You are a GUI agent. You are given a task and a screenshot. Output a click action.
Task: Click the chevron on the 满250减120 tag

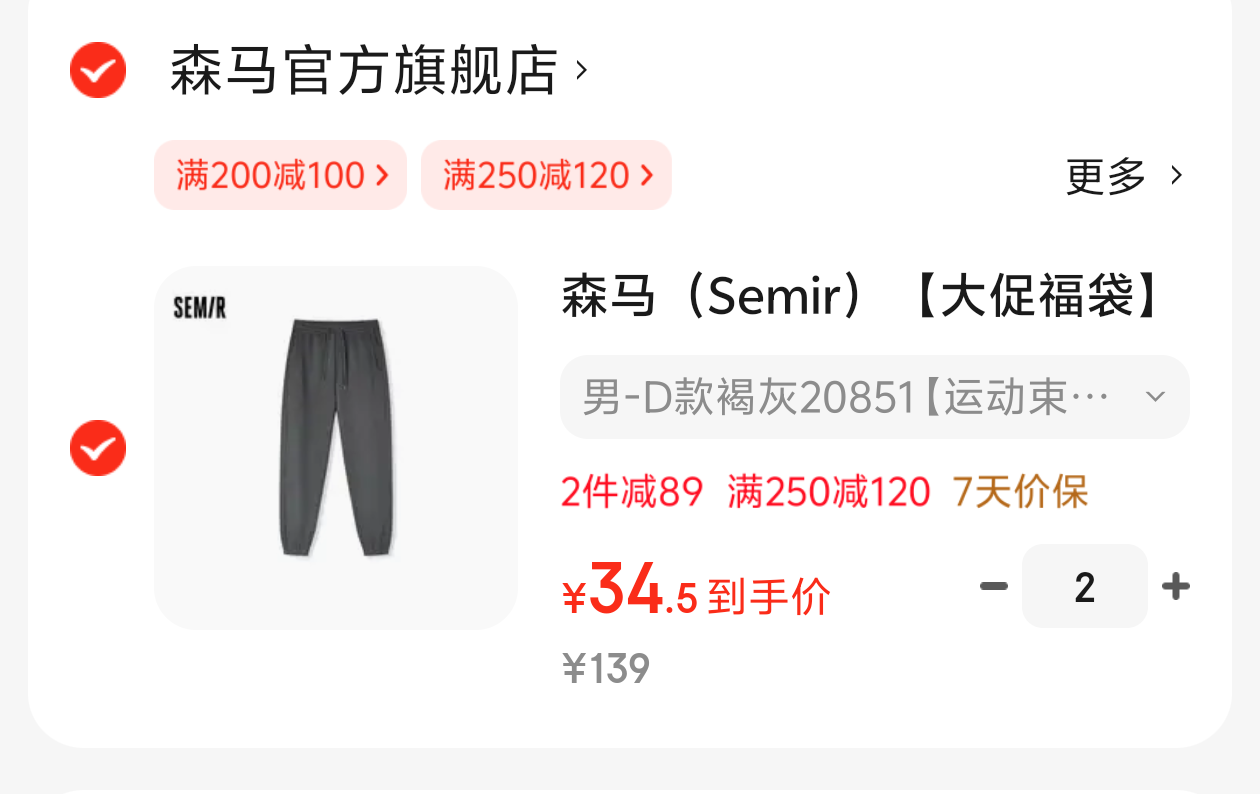pyautogui.click(x=646, y=176)
